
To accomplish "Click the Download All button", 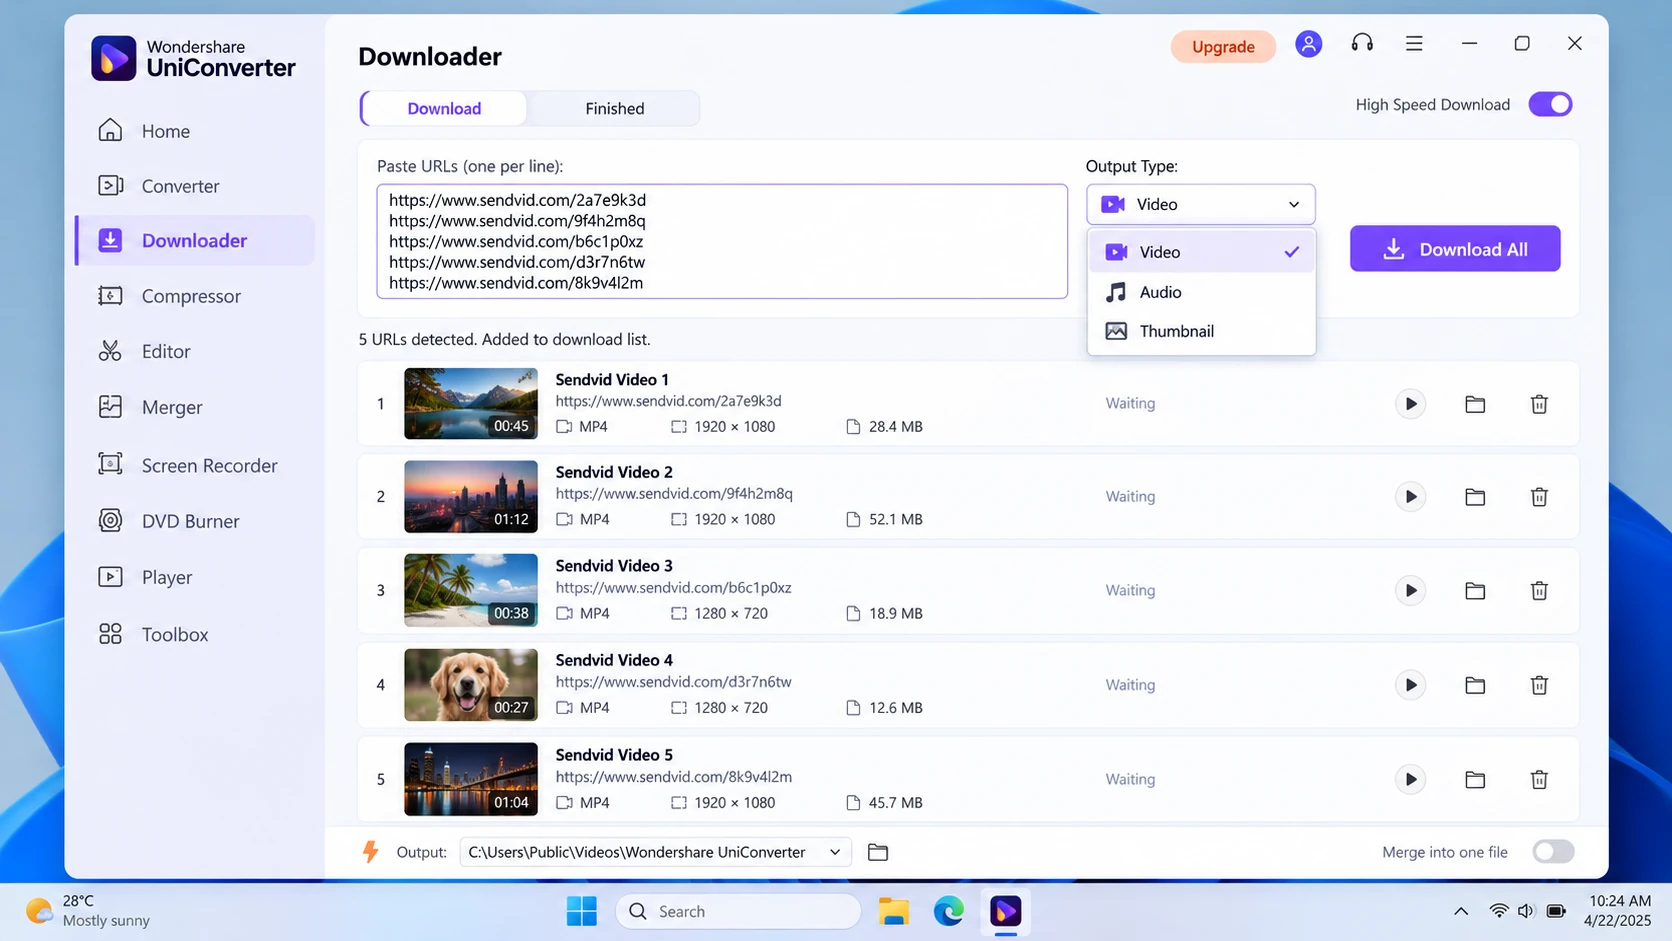I will point(1455,249).
